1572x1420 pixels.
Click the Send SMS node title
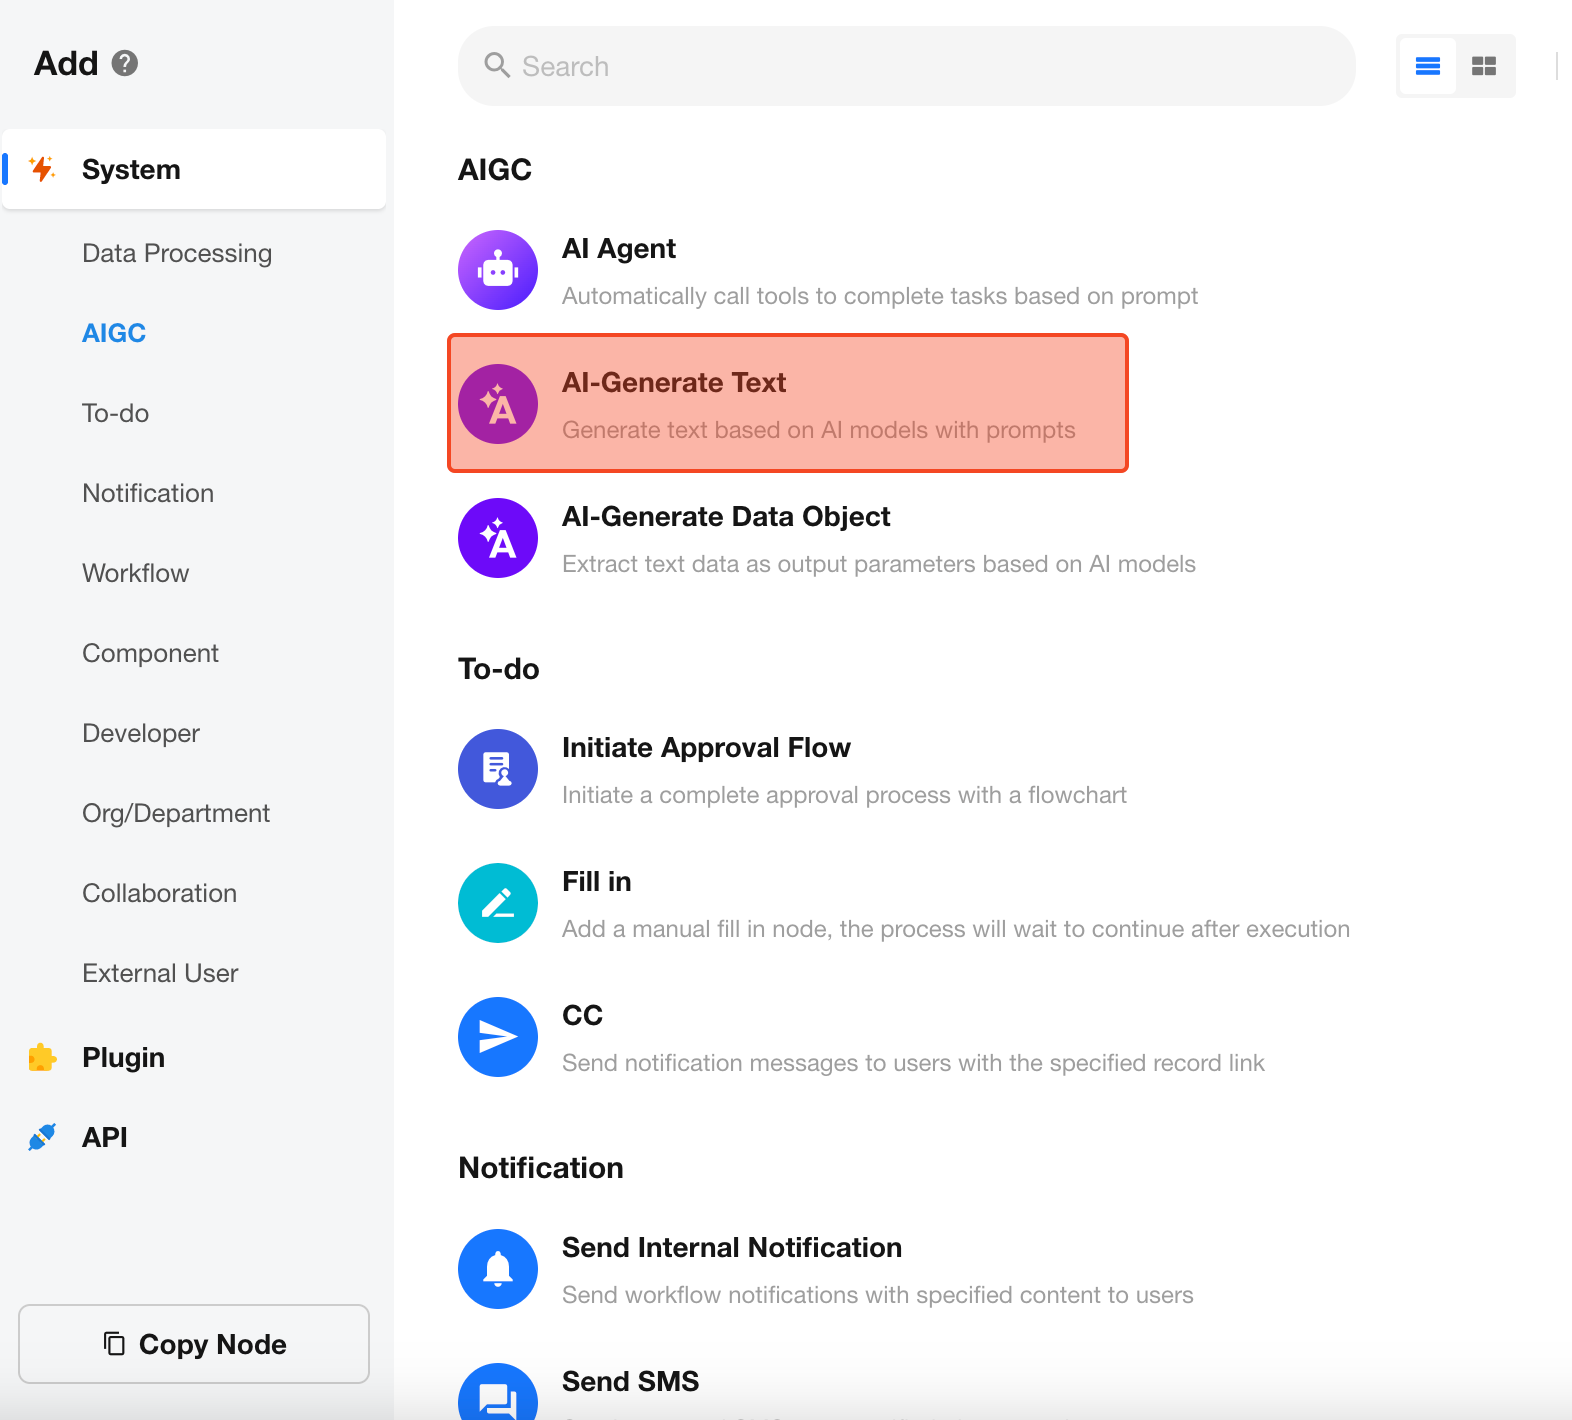630,1381
